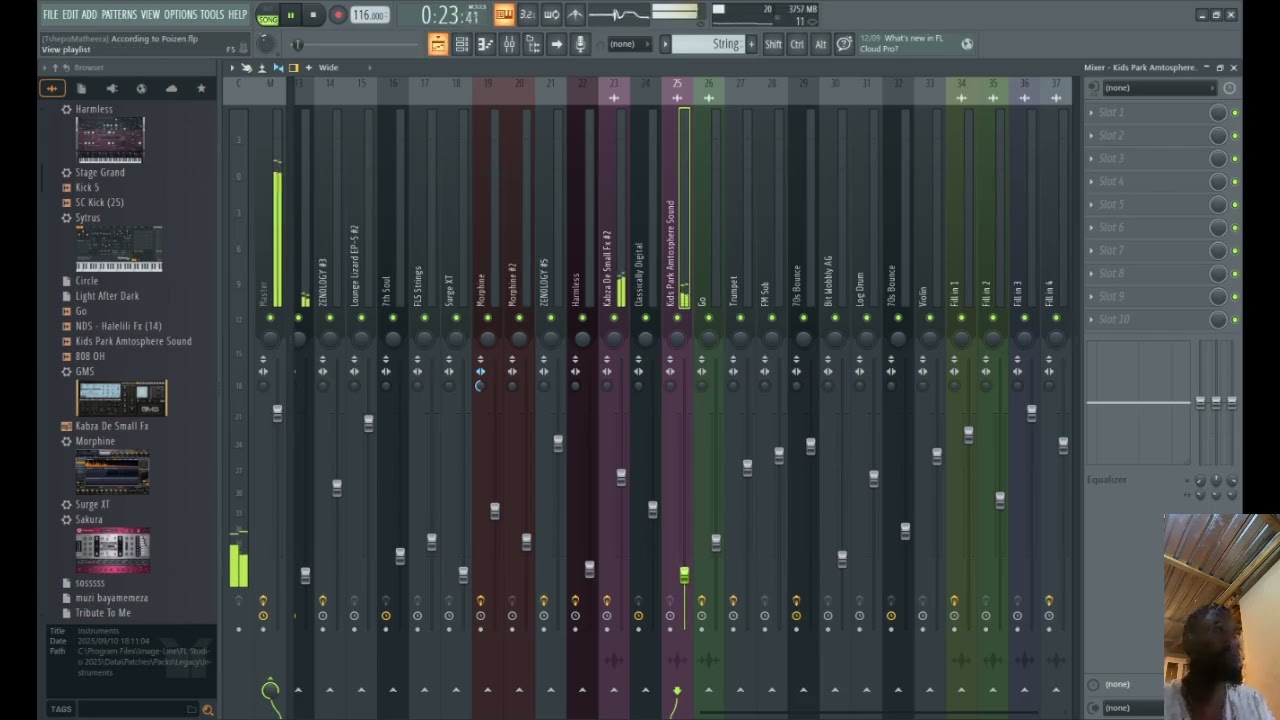This screenshot has height=720, width=1280.
Task: Click the plus icon in mixer toolbar
Action: click(x=308, y=68)
